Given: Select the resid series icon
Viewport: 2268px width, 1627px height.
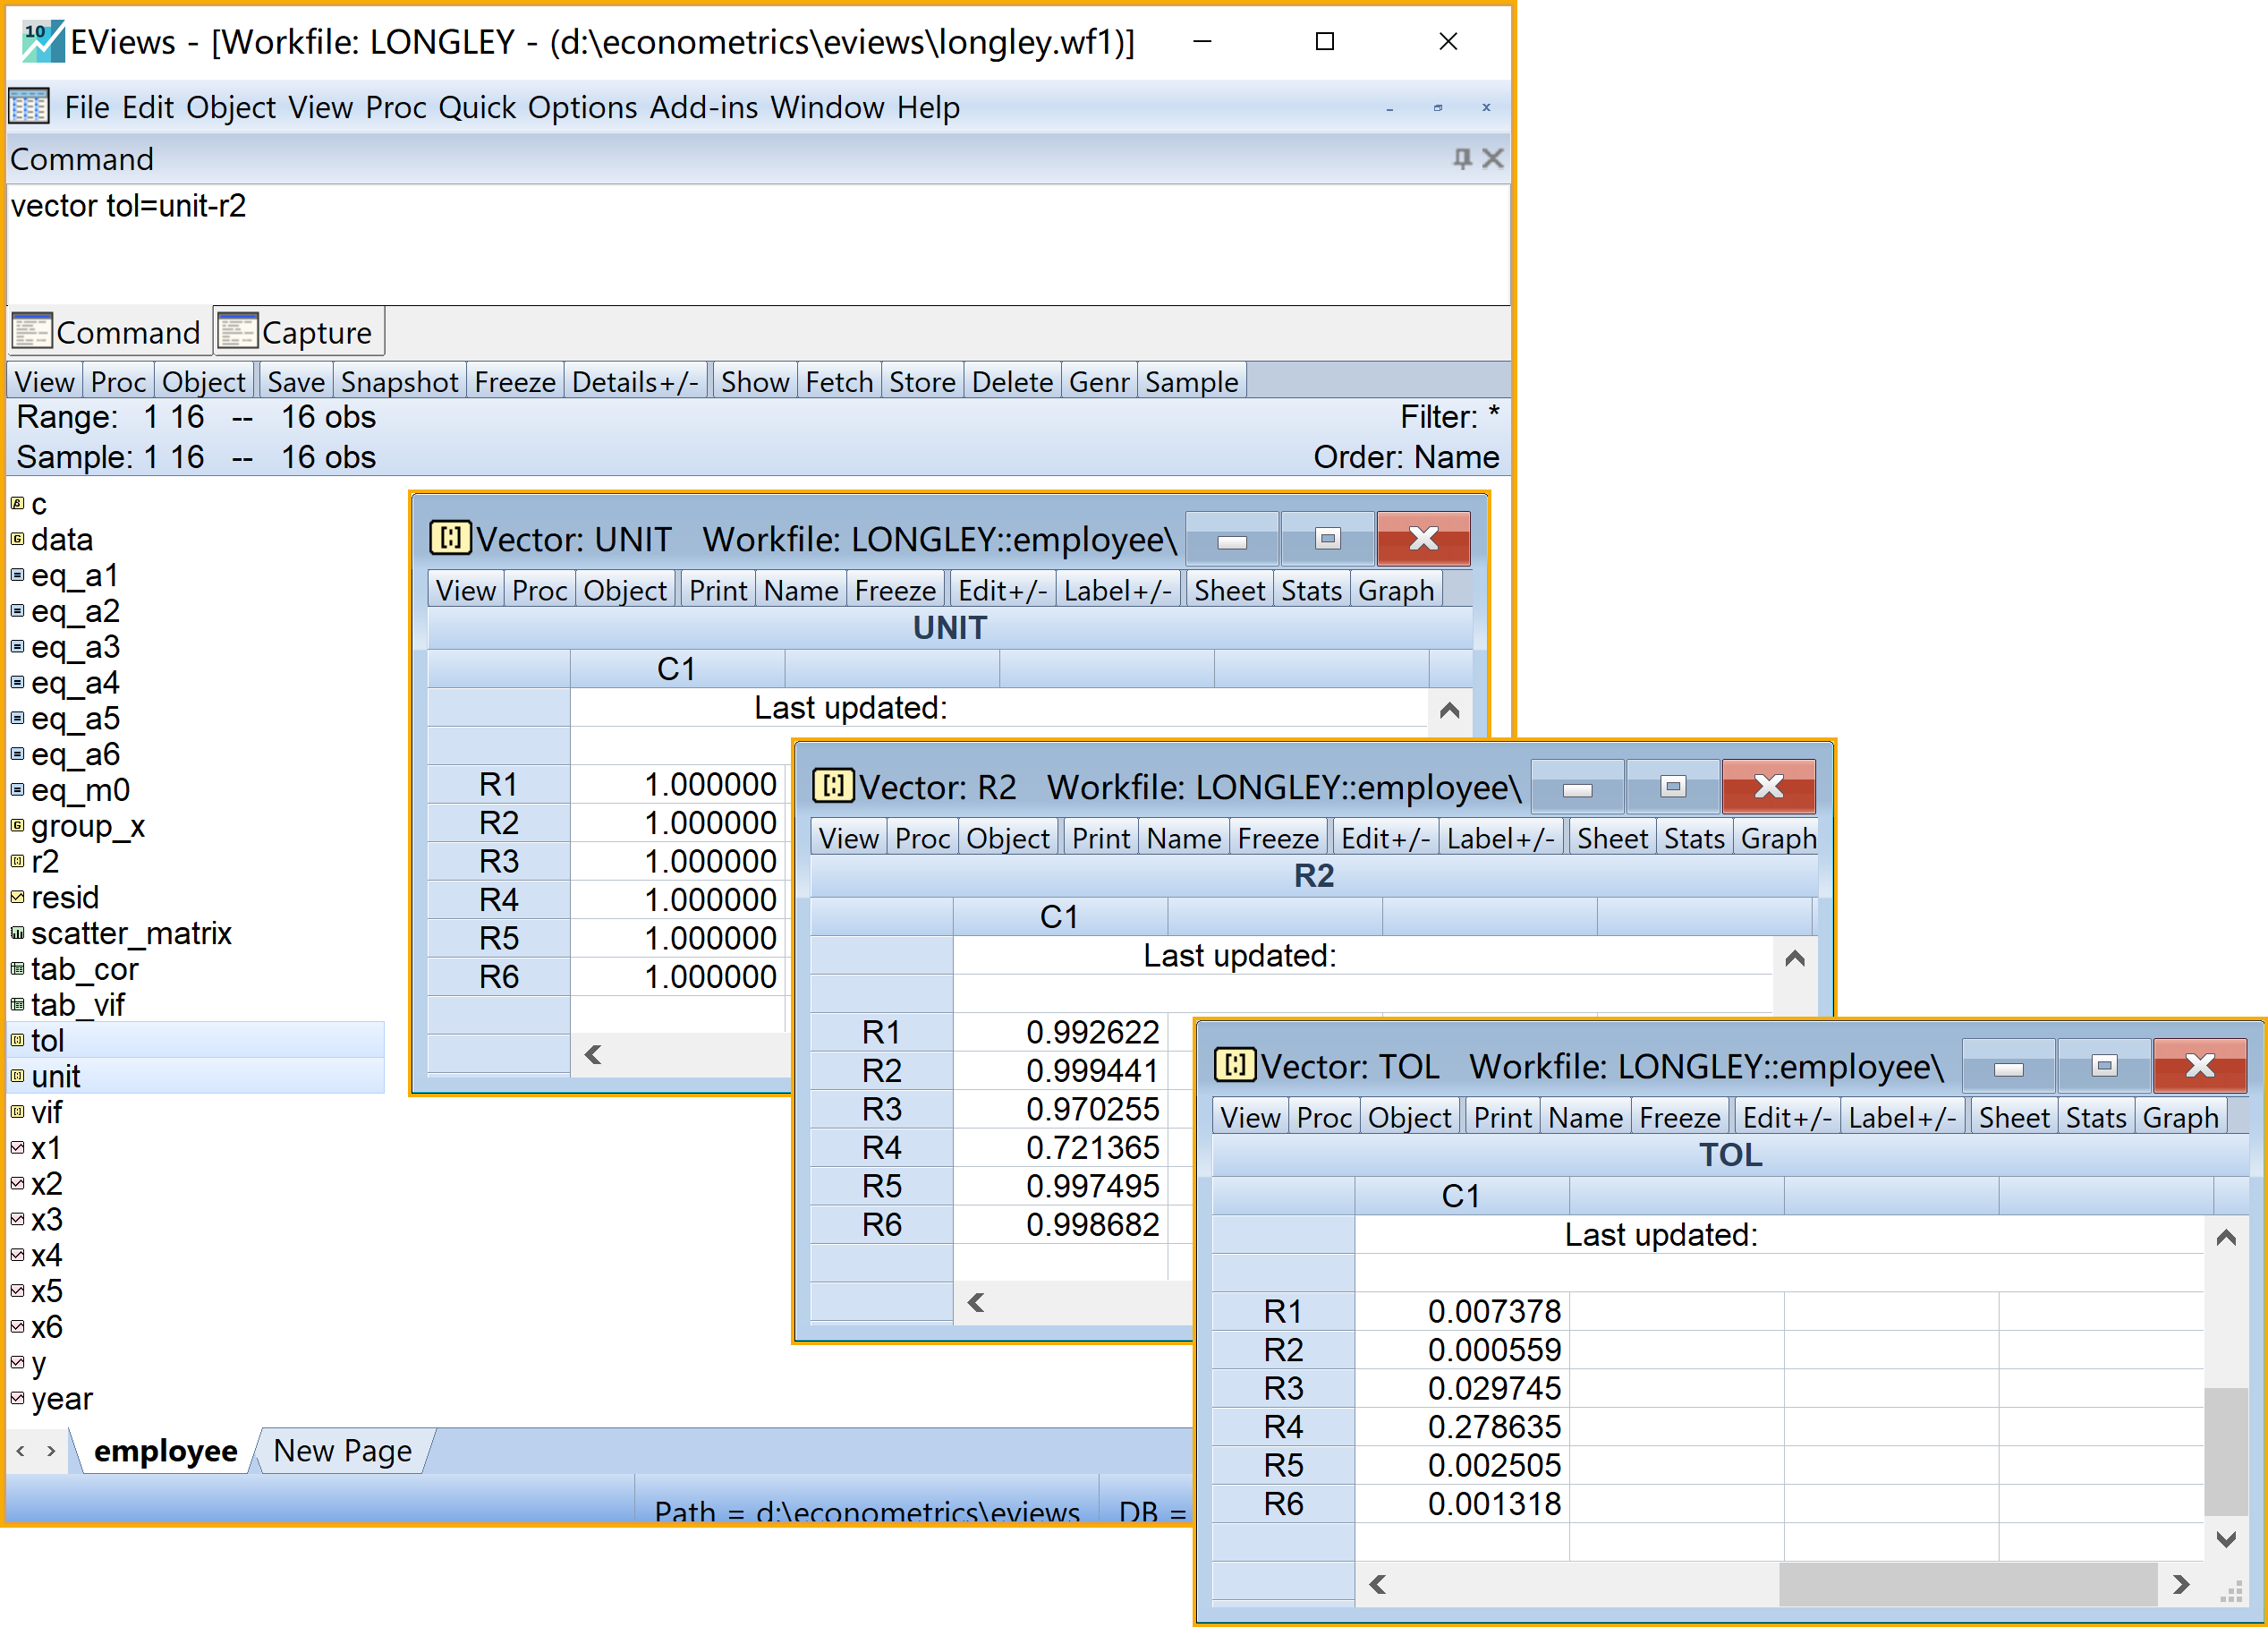Looking at the screenshot, I should [x=17, y=897].
